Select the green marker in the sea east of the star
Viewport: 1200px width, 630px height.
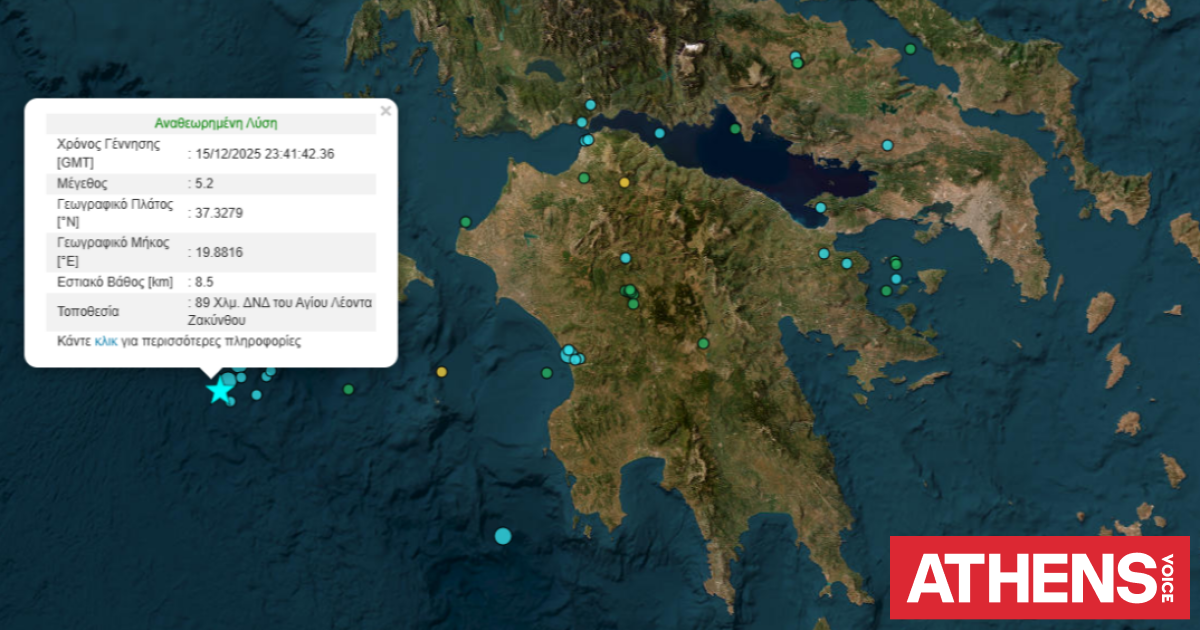[x=348, y=389]
